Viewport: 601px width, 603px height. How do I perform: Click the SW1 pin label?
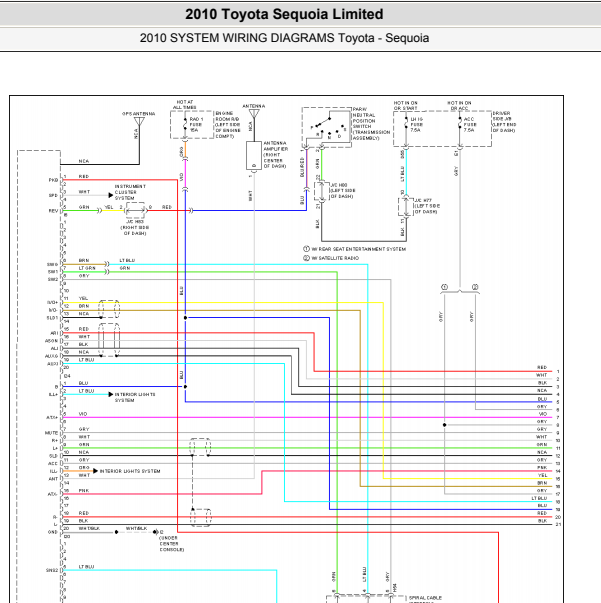[53, 272]
